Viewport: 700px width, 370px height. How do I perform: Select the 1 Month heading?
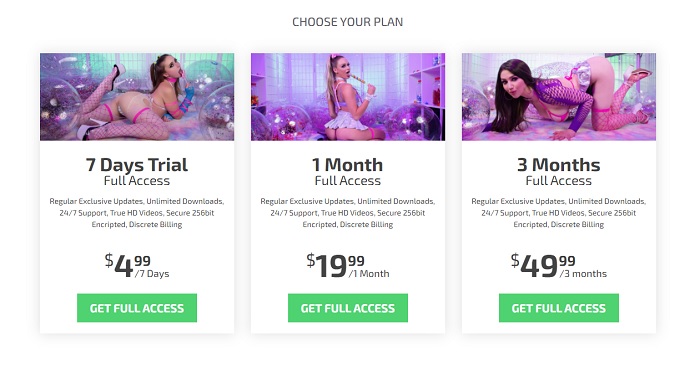348,165
